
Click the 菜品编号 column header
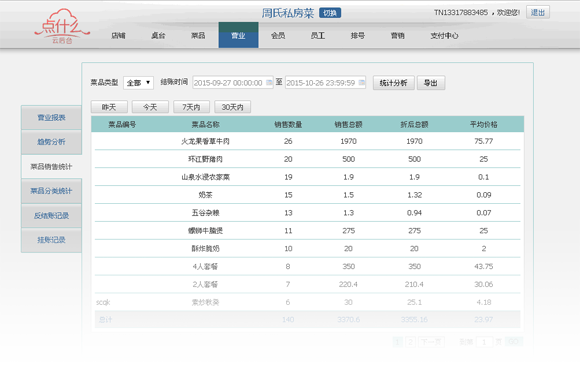click(122, 124)
